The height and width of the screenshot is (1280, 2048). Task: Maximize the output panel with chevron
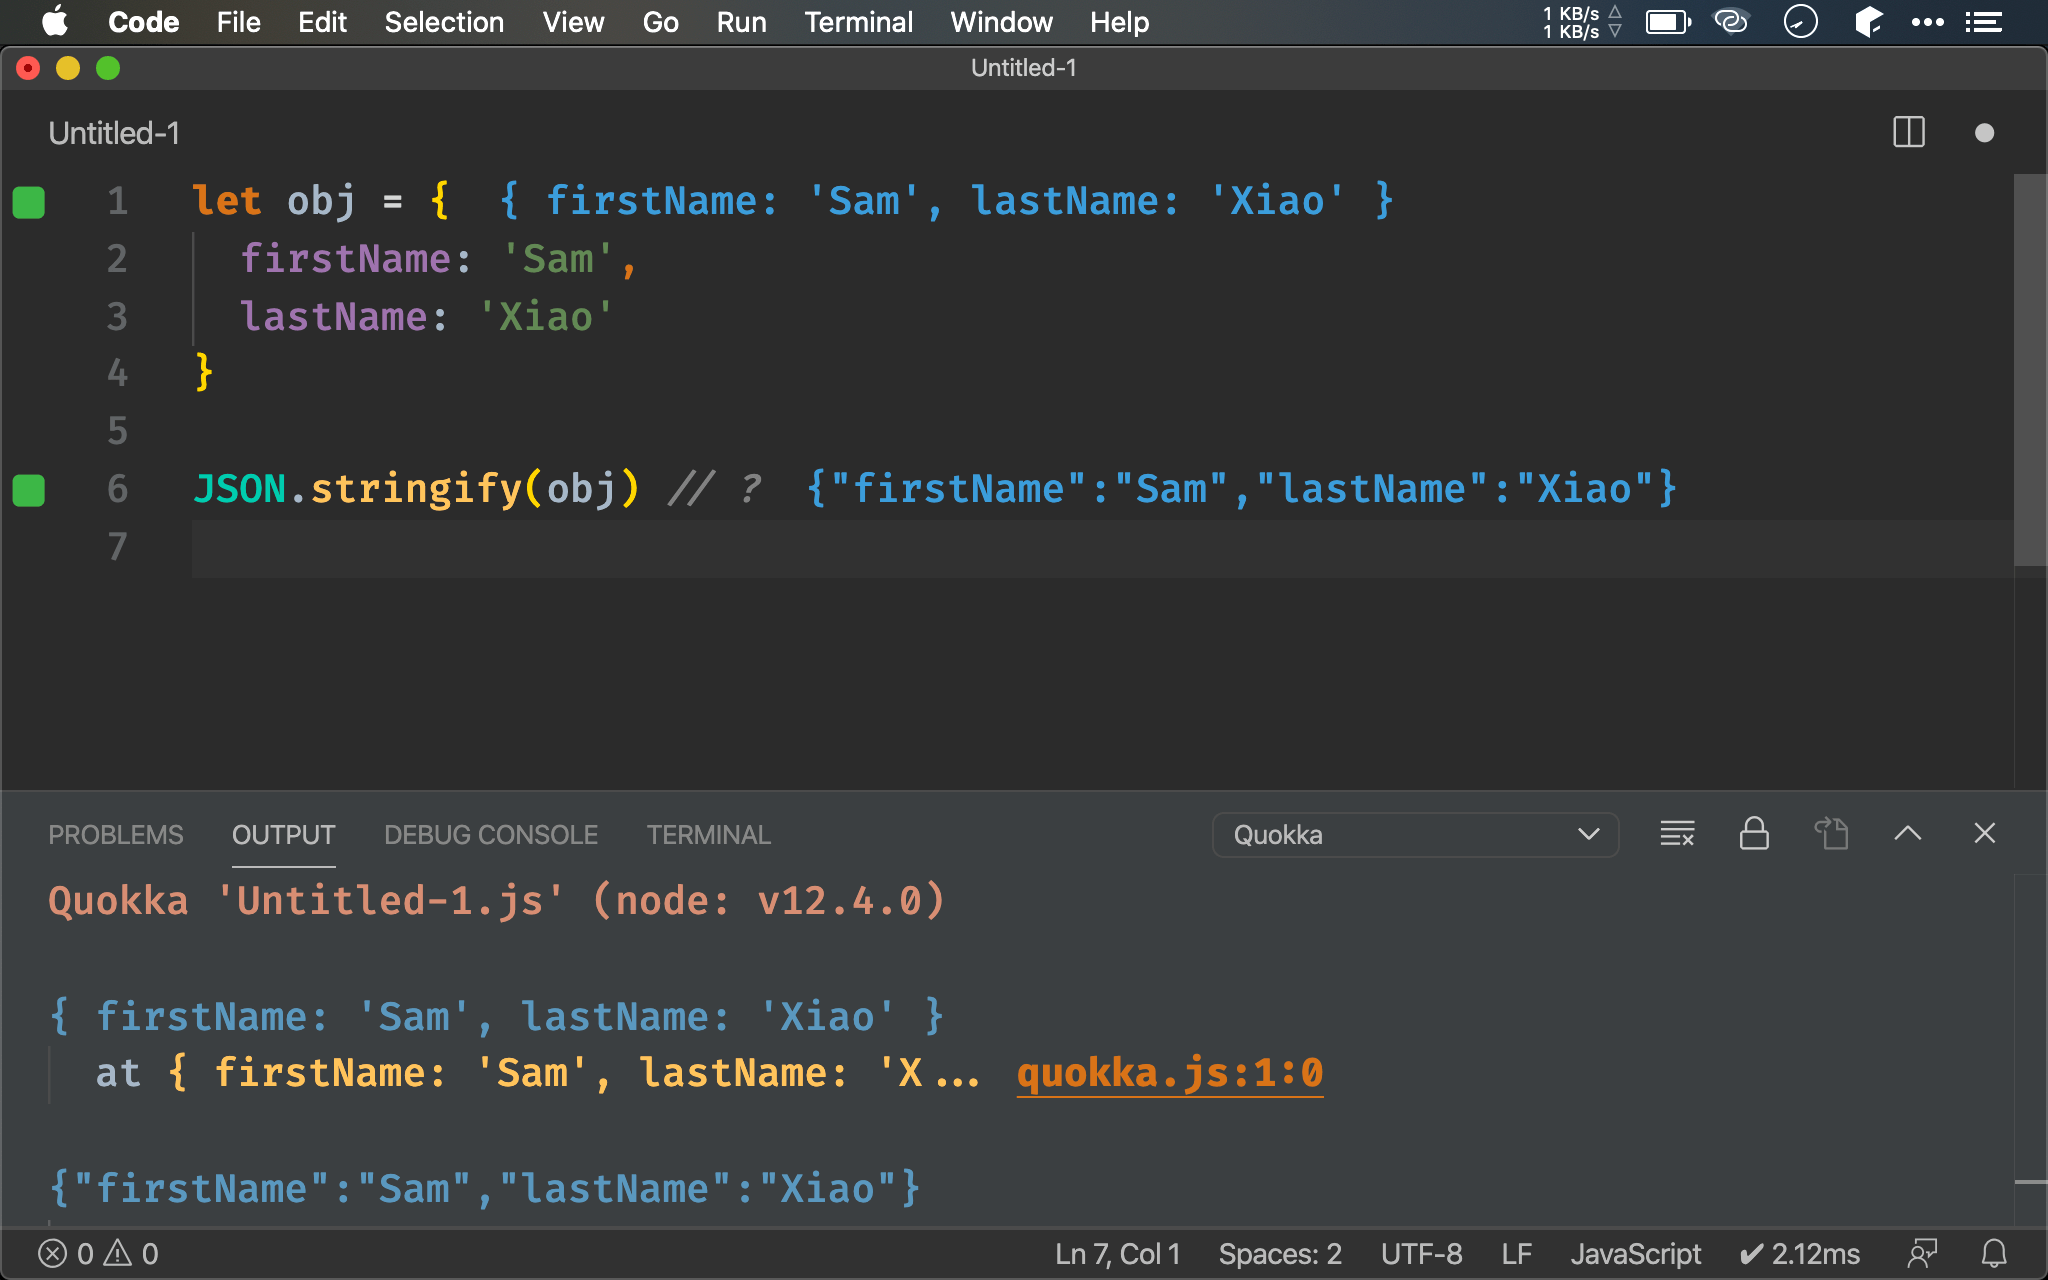pyautogui.click(x=1907, y=834)
